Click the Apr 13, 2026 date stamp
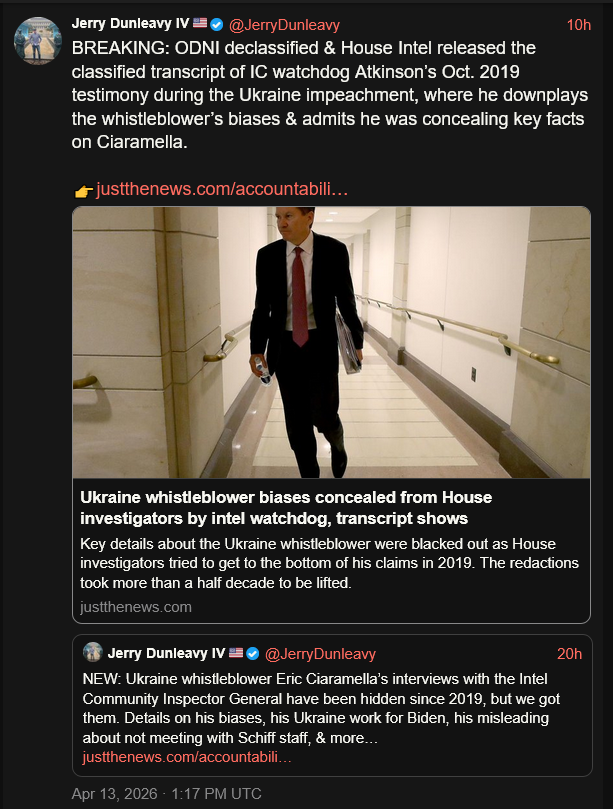613x809 pixels. pyautogui.click(x=166, y=794)
